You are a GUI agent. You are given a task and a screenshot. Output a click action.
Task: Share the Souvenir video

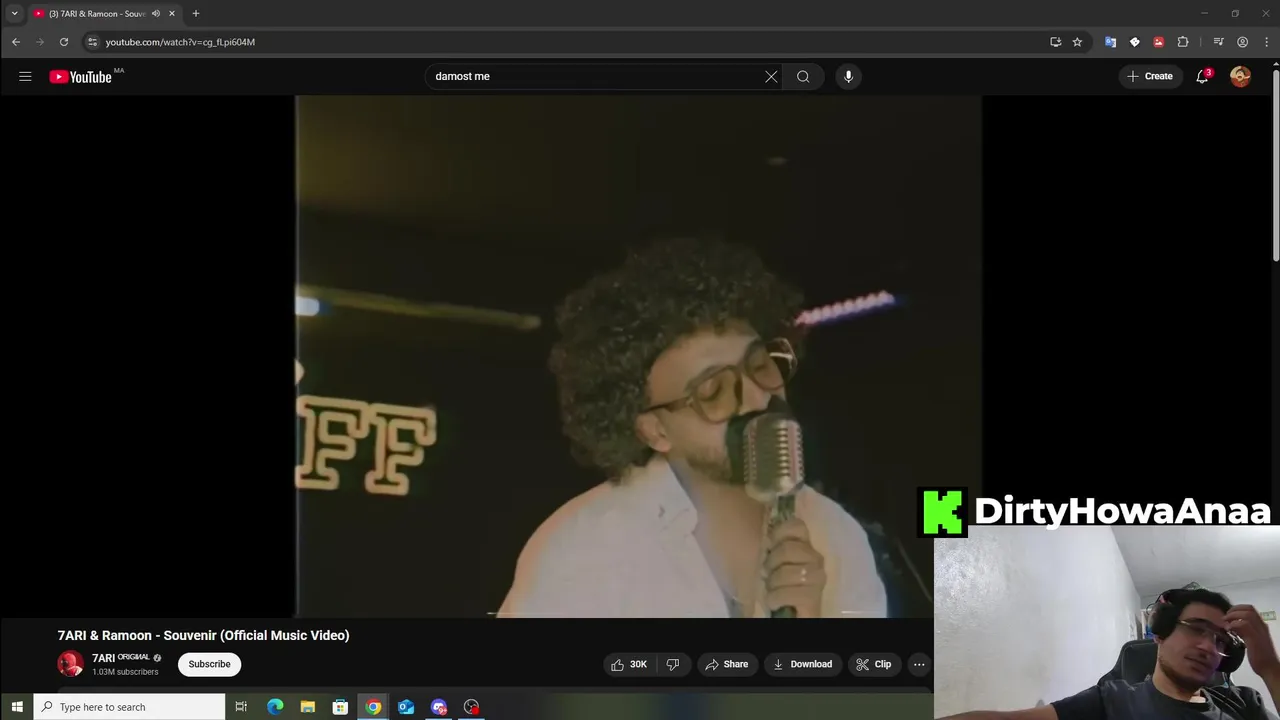tap(726, 664)
